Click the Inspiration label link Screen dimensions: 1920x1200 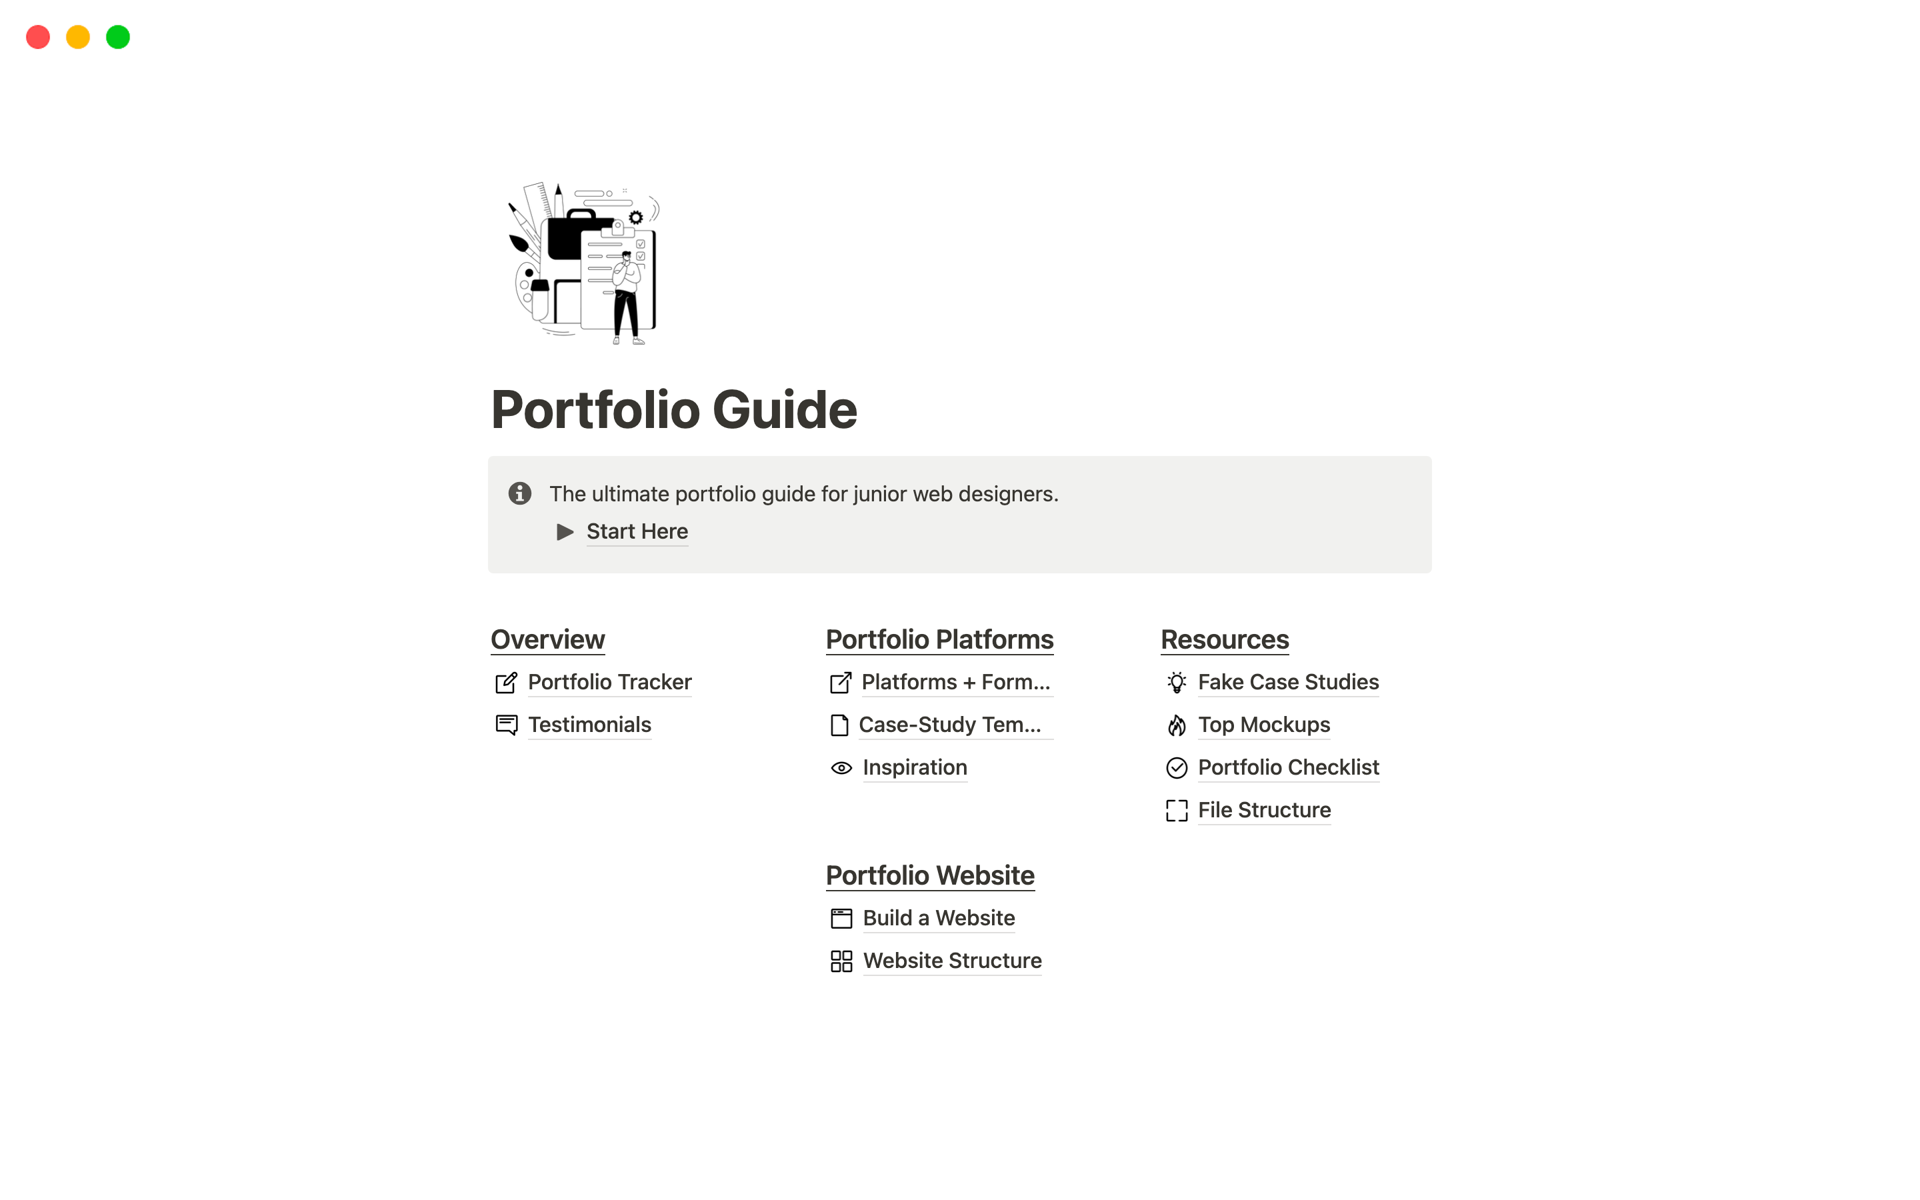tap(915, 767)
